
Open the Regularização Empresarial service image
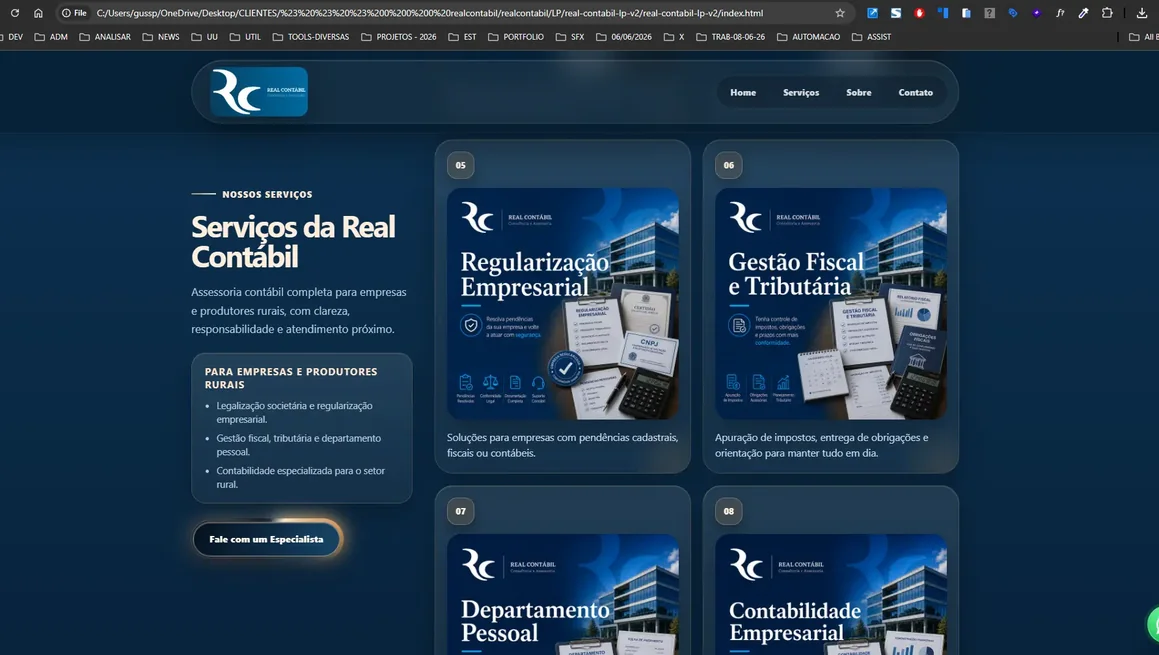(x=562, y=304)
